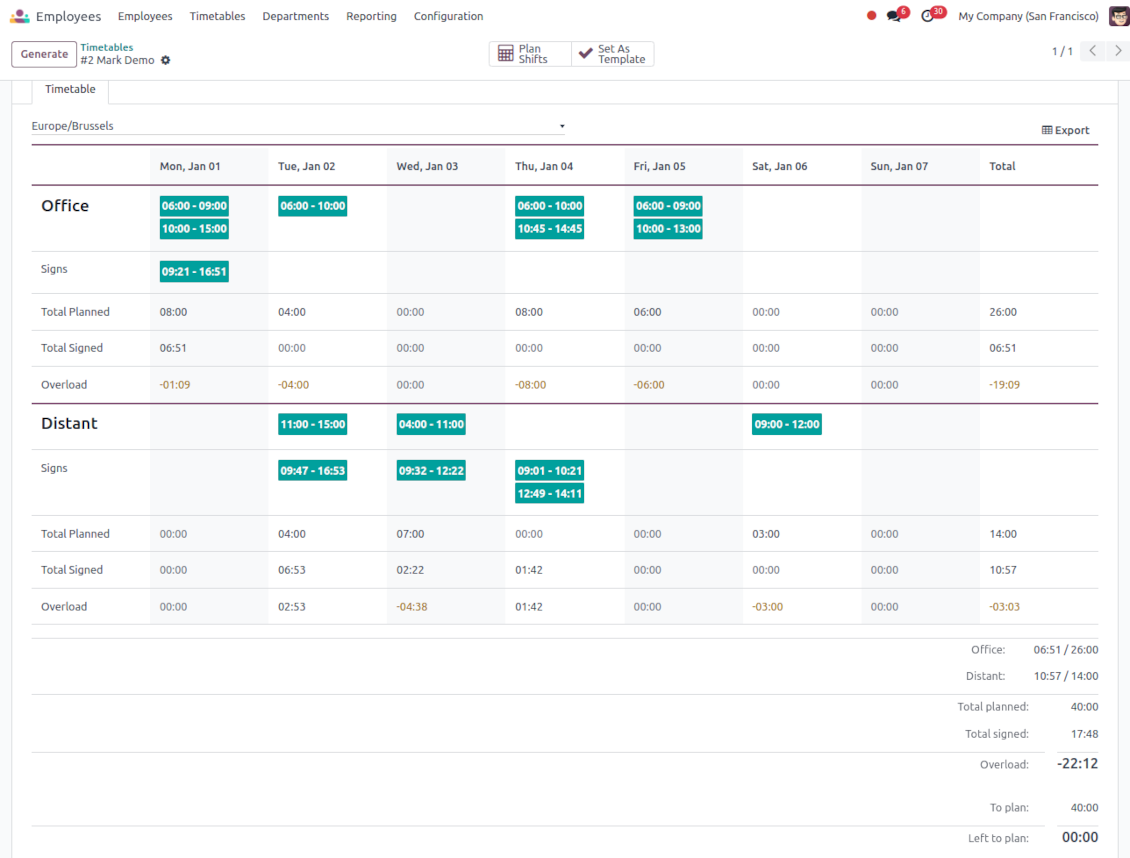The width and height of the screenshot is (1130, 858).
Task: Click Distant total overload -03:03
Action: pos(1005,607)
